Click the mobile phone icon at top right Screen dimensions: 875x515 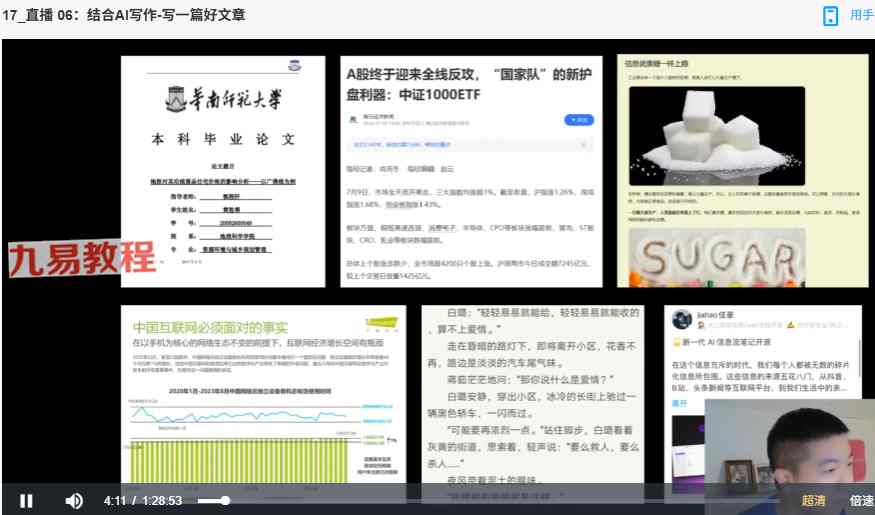click(830, 16)
